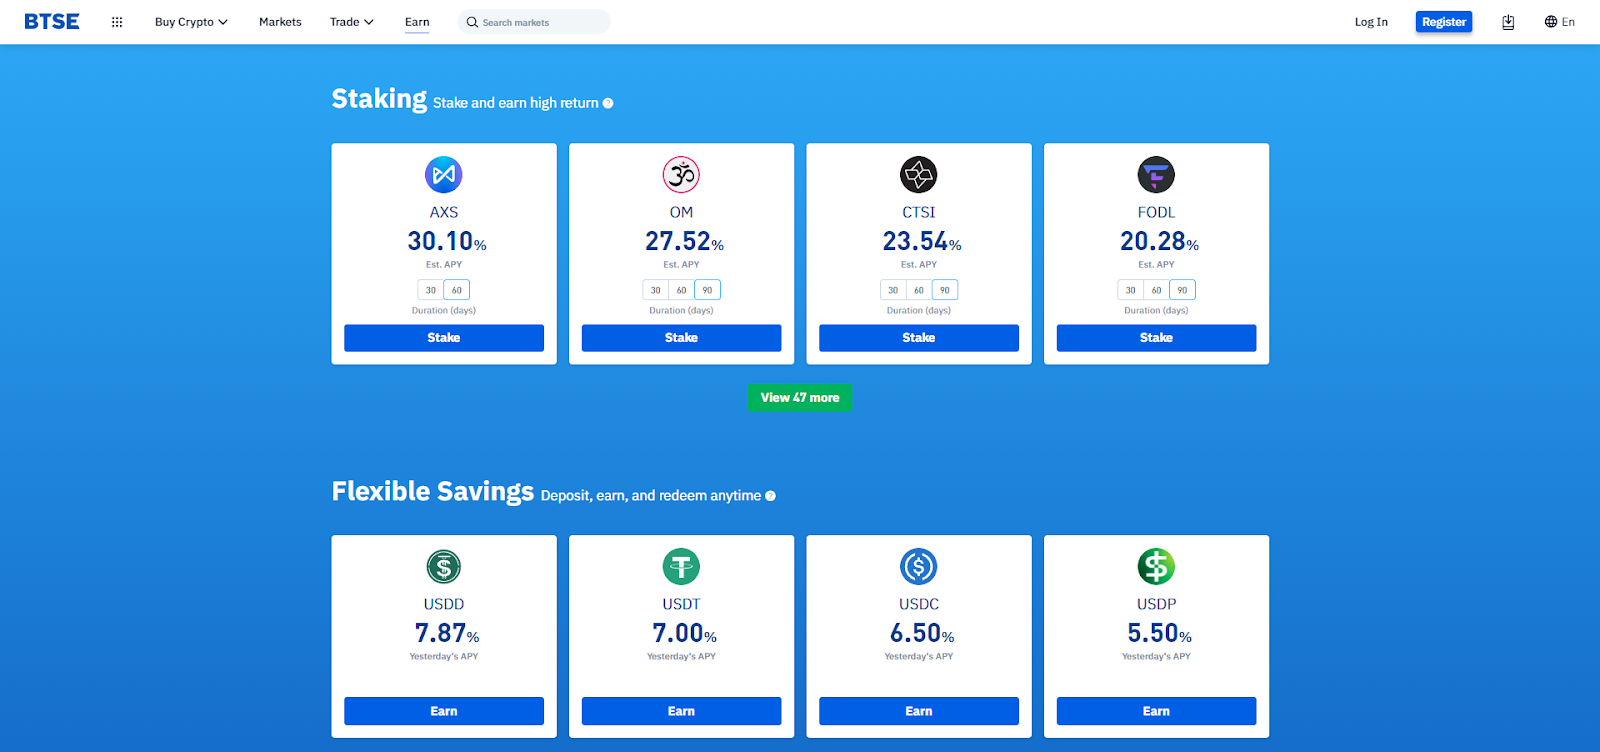Open the apps grid menu icon
The width and height of the screenshot is (1600, 752).
coord(117,22)
